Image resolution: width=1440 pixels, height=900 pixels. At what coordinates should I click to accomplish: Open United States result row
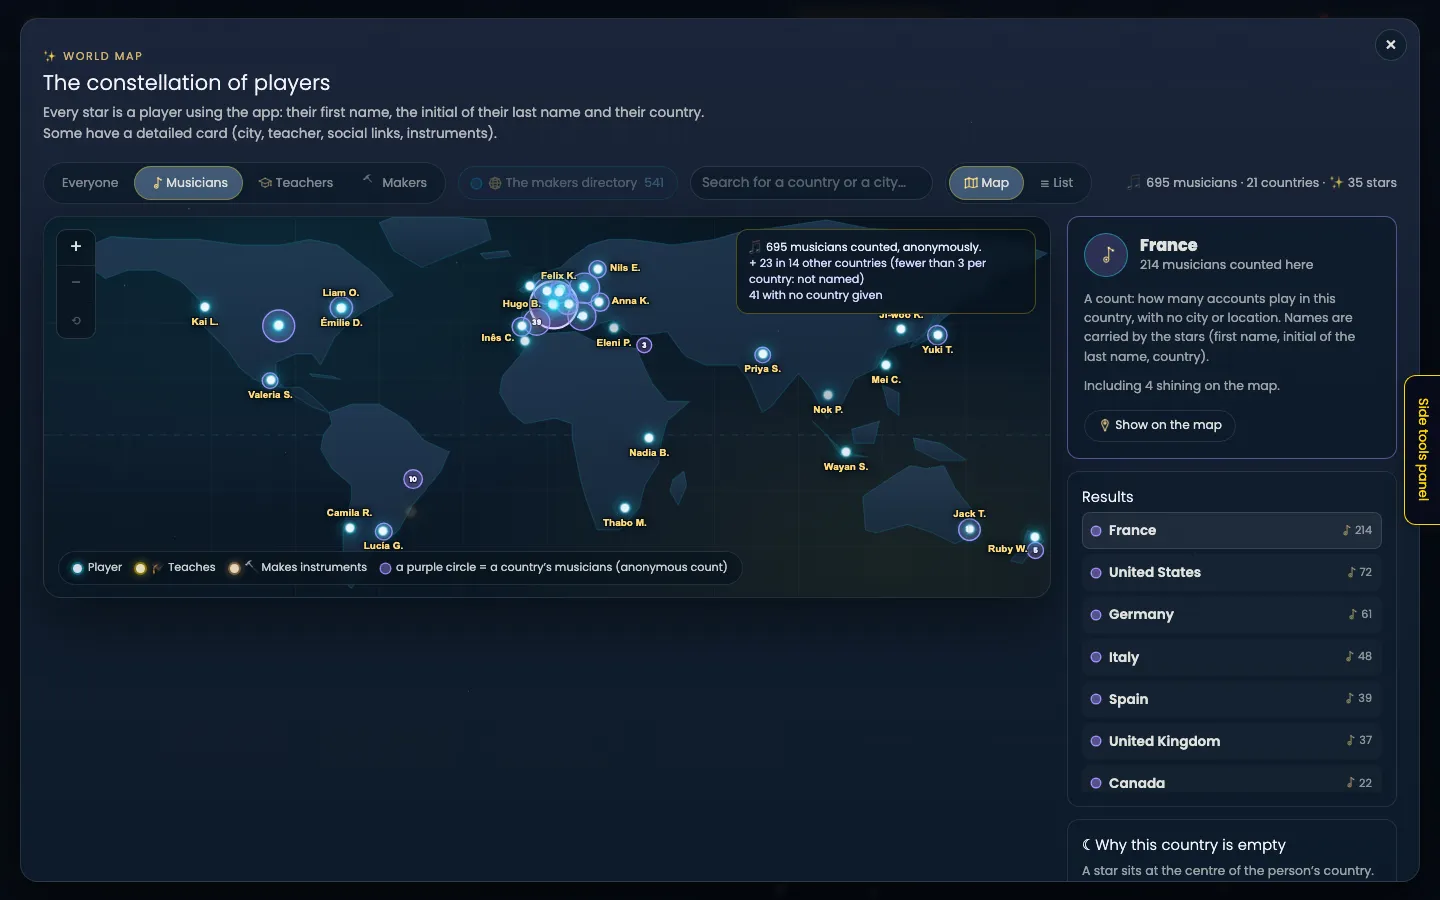click(1232, 573)
